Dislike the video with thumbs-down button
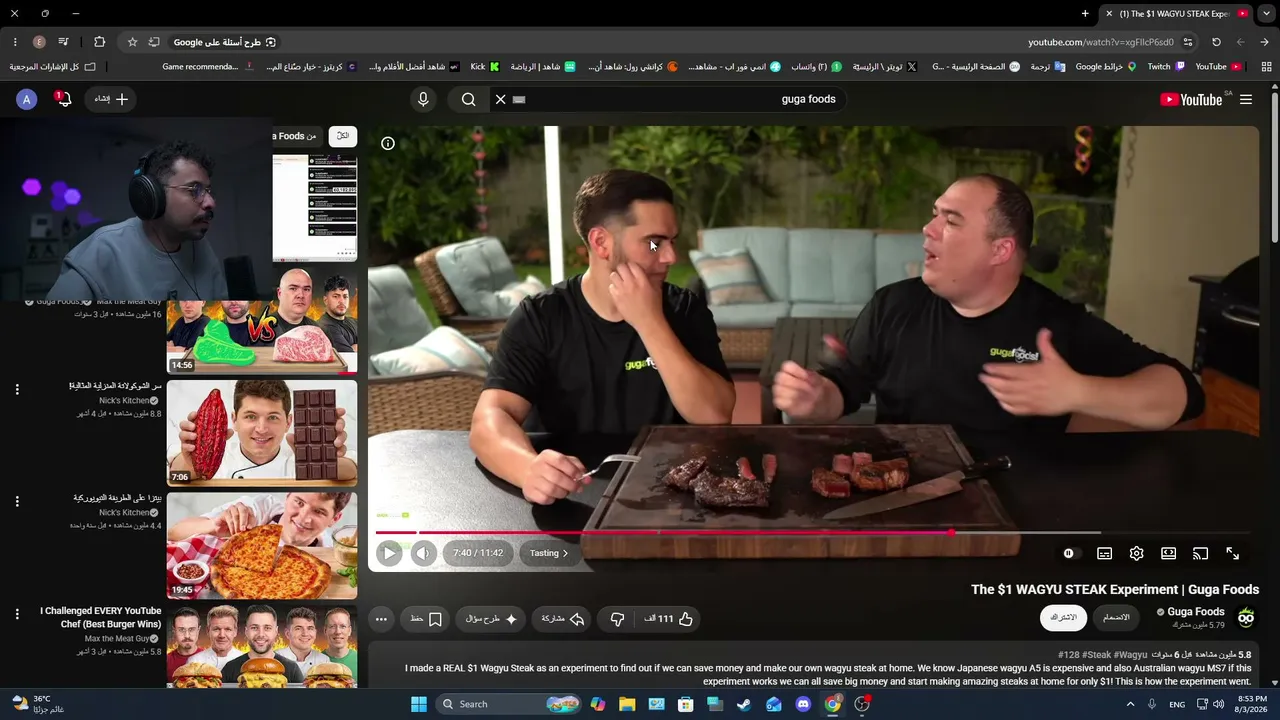This screenshot has height=720, width=1280. click(617, 619)
